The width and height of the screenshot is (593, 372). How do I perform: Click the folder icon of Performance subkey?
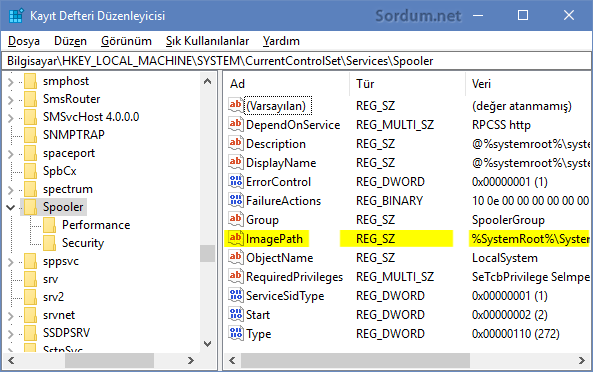pyautogui.click(x=50, y=225)
